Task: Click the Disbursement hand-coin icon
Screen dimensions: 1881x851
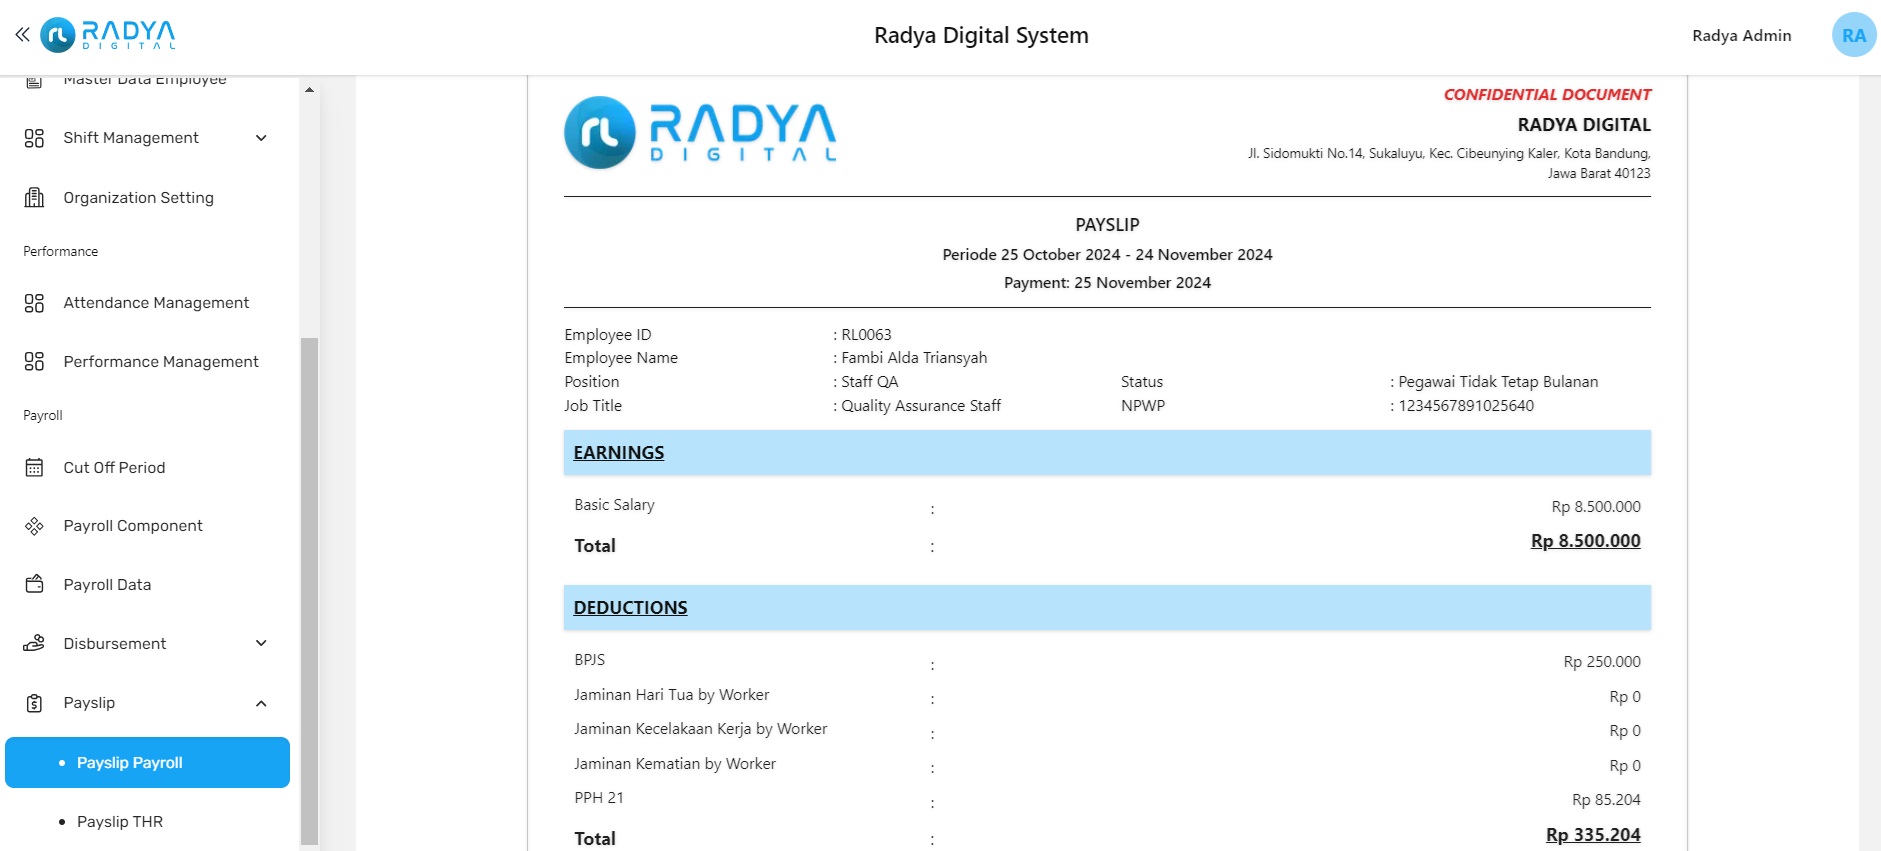Action: click(x=34, y=644)
